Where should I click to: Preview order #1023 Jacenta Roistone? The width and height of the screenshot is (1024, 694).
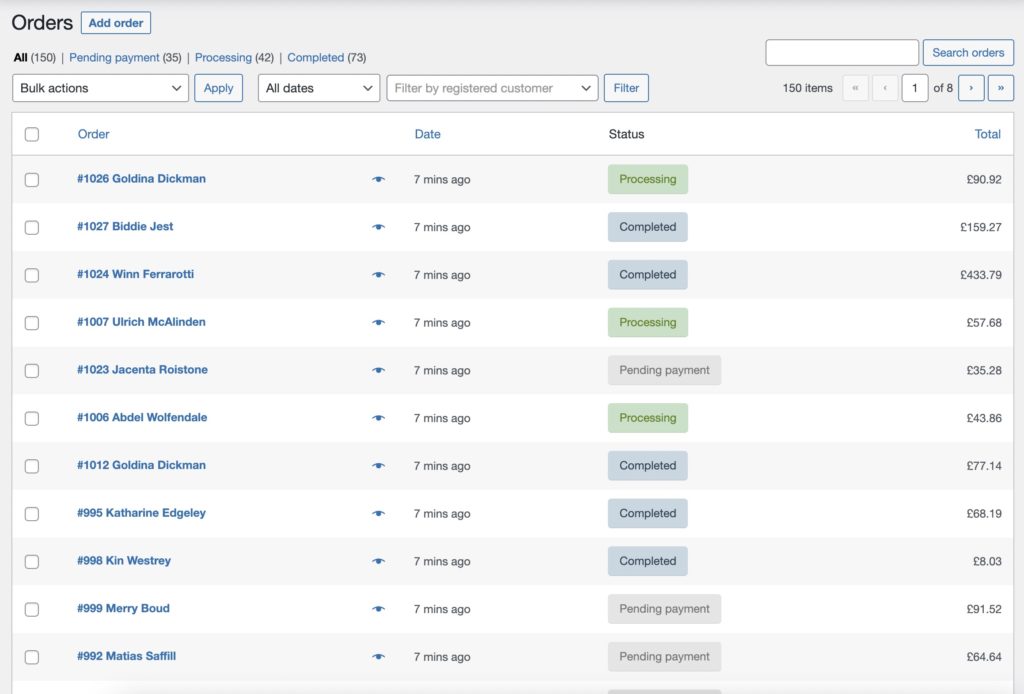click(379, 370)
